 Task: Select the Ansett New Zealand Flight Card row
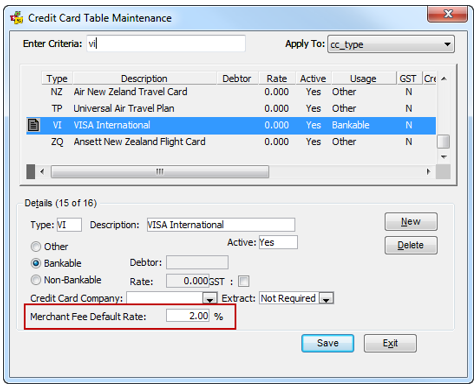[231, 142]
